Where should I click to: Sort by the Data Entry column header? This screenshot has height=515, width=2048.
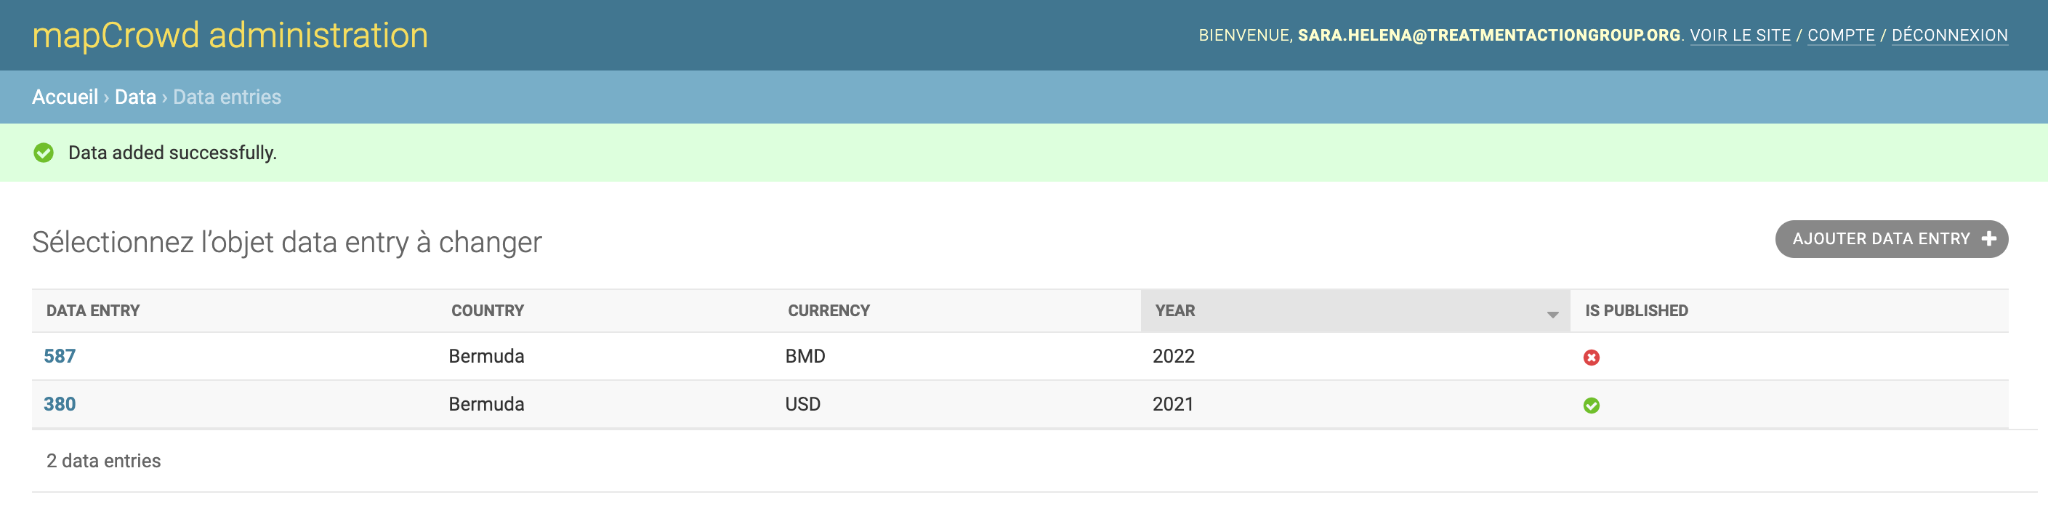click(93, 310)
